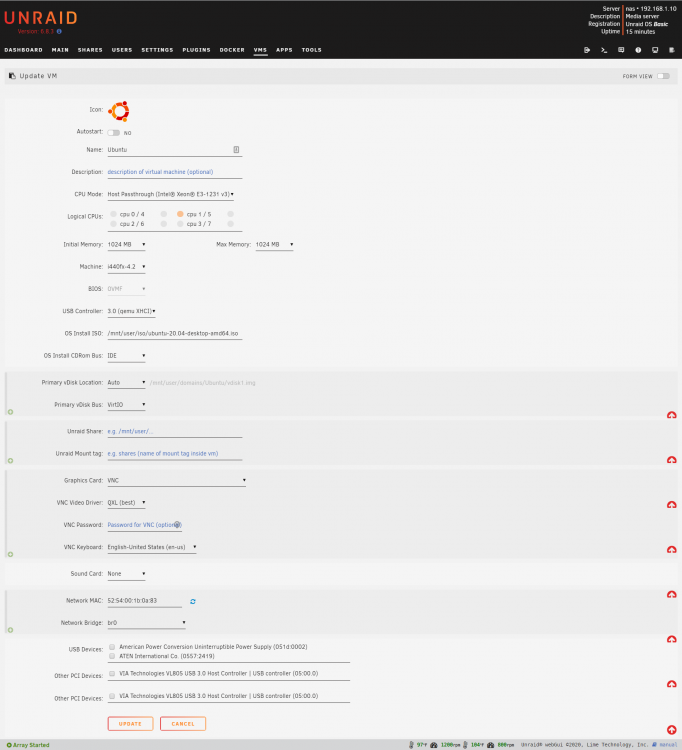Toggle the Form View switch
Screen dimensions: 682x750
[663, 76]
